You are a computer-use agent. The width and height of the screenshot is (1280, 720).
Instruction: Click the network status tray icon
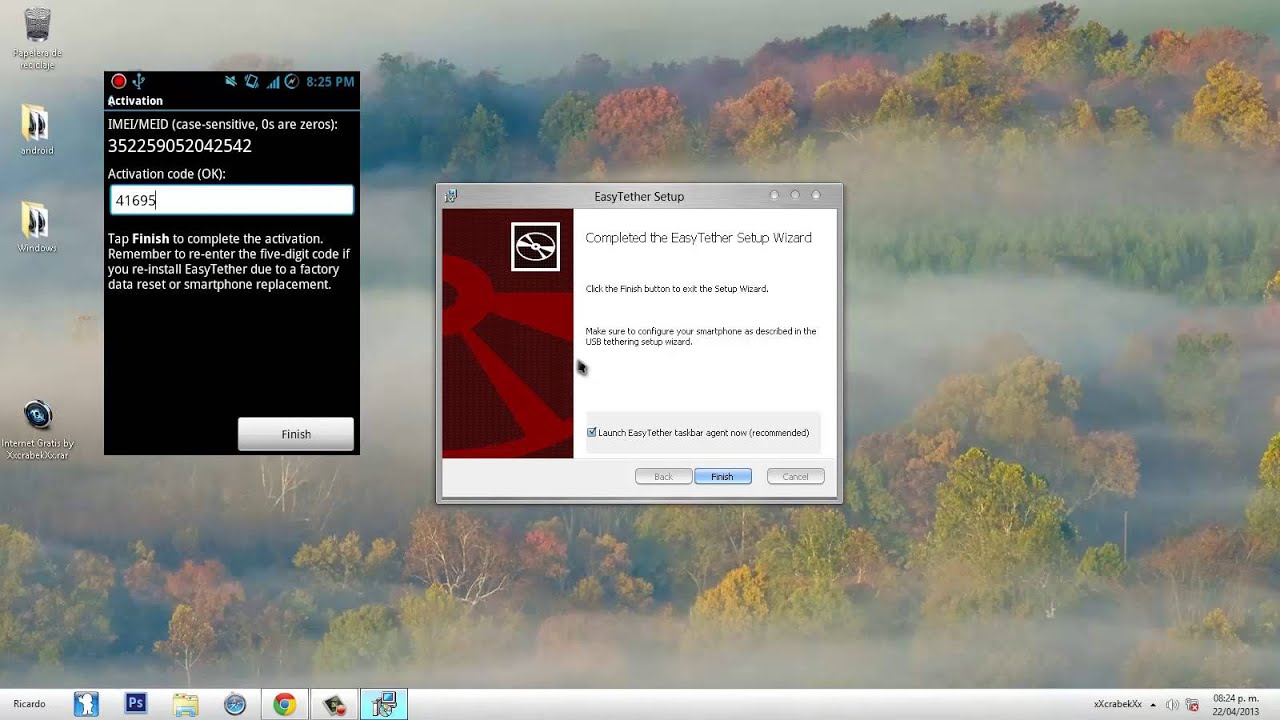pos(1194,704)
